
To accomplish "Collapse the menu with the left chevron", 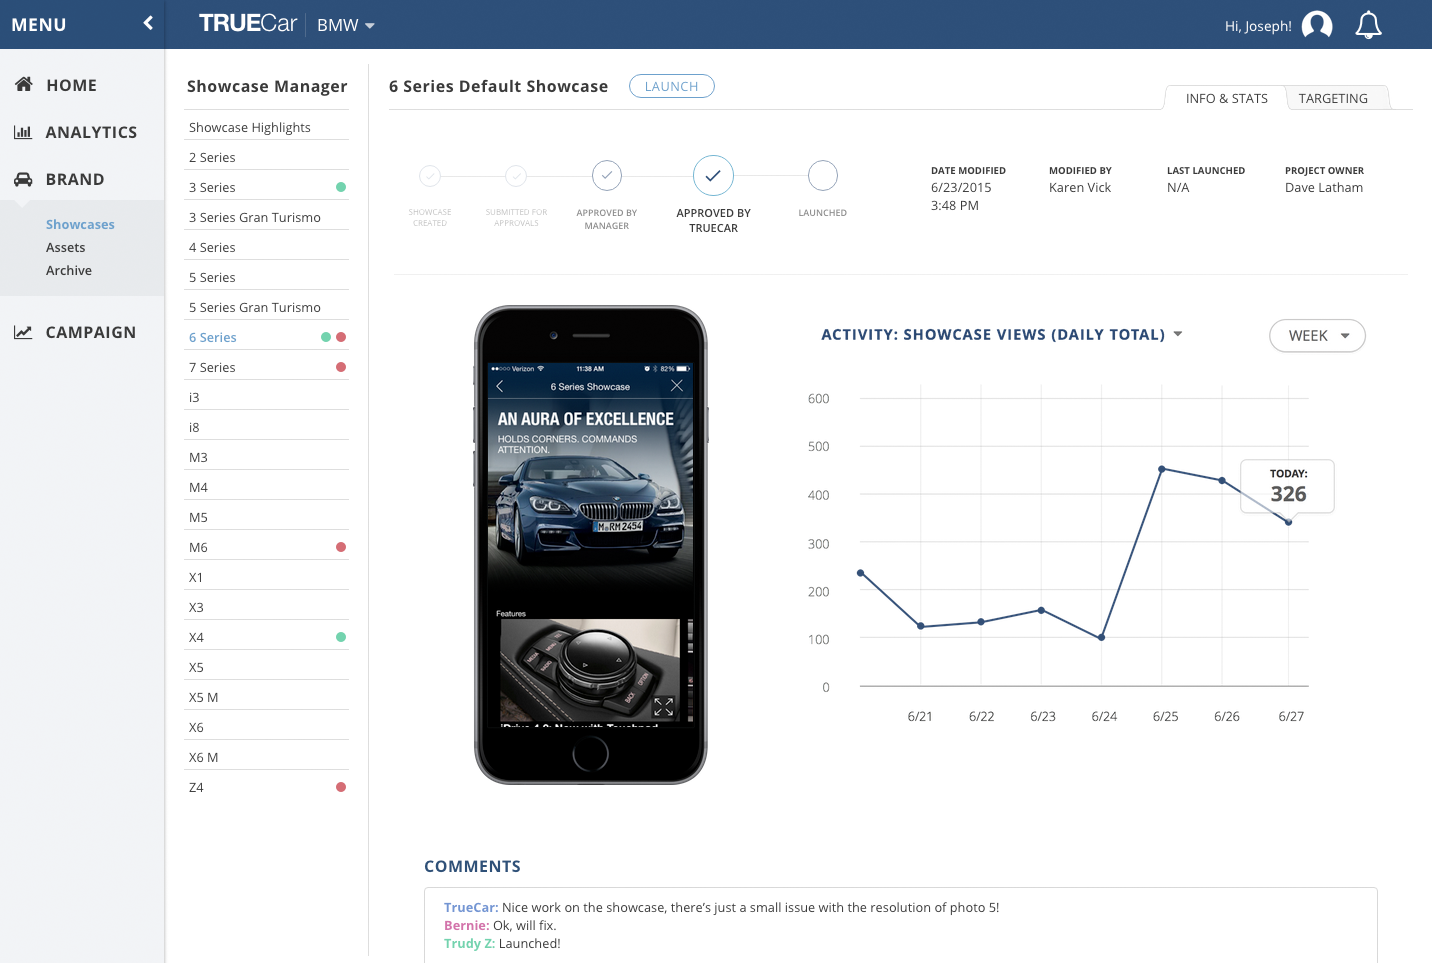I will (x=148, y=23).
